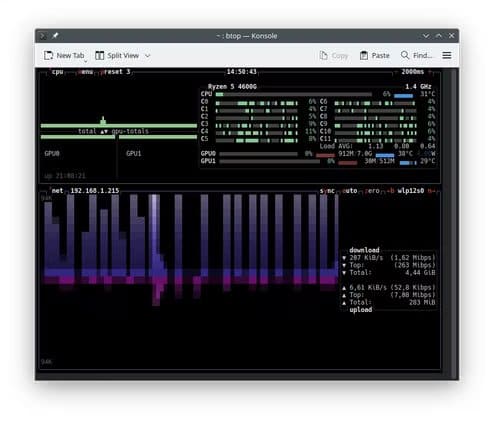Increase update interval with plus beside 2000ms

(x=430, y=72)
